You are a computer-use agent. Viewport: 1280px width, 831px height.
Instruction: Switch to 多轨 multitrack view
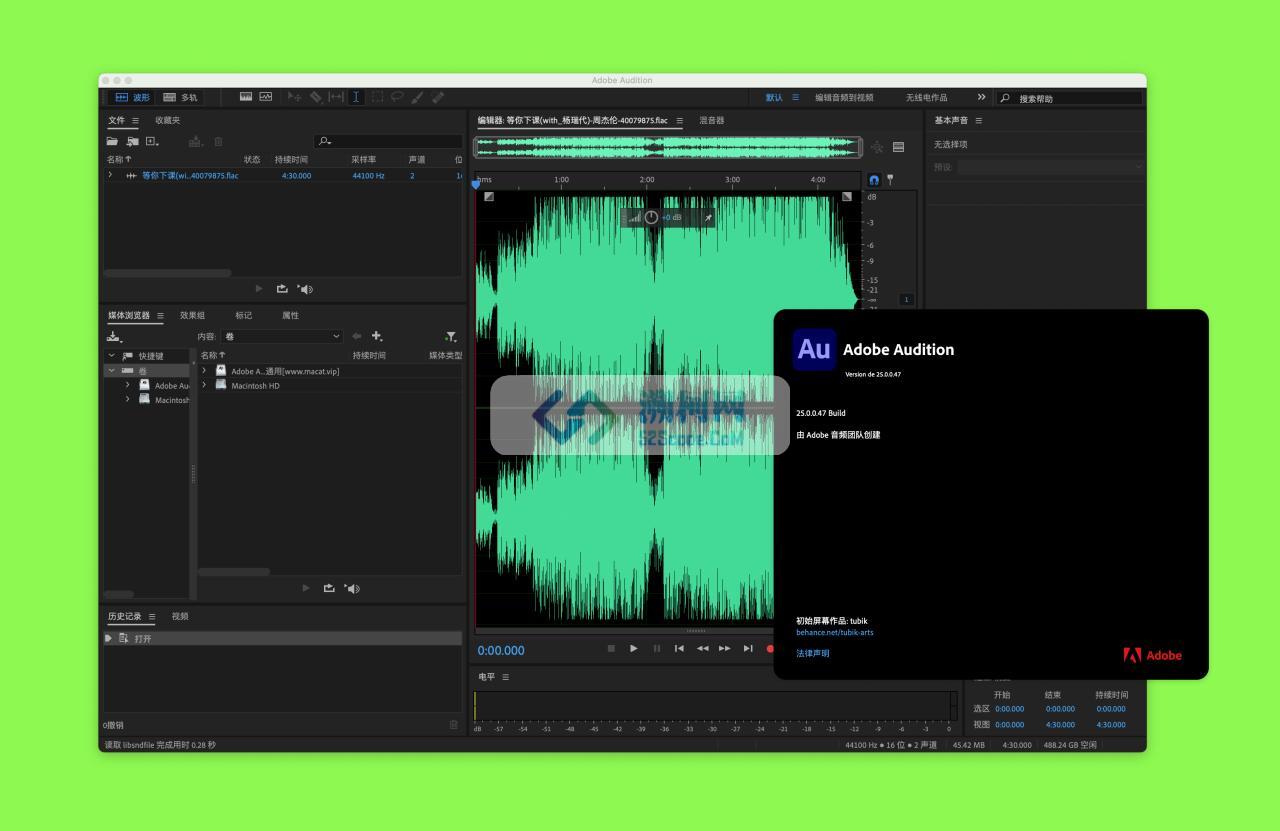tap(180, 97)
